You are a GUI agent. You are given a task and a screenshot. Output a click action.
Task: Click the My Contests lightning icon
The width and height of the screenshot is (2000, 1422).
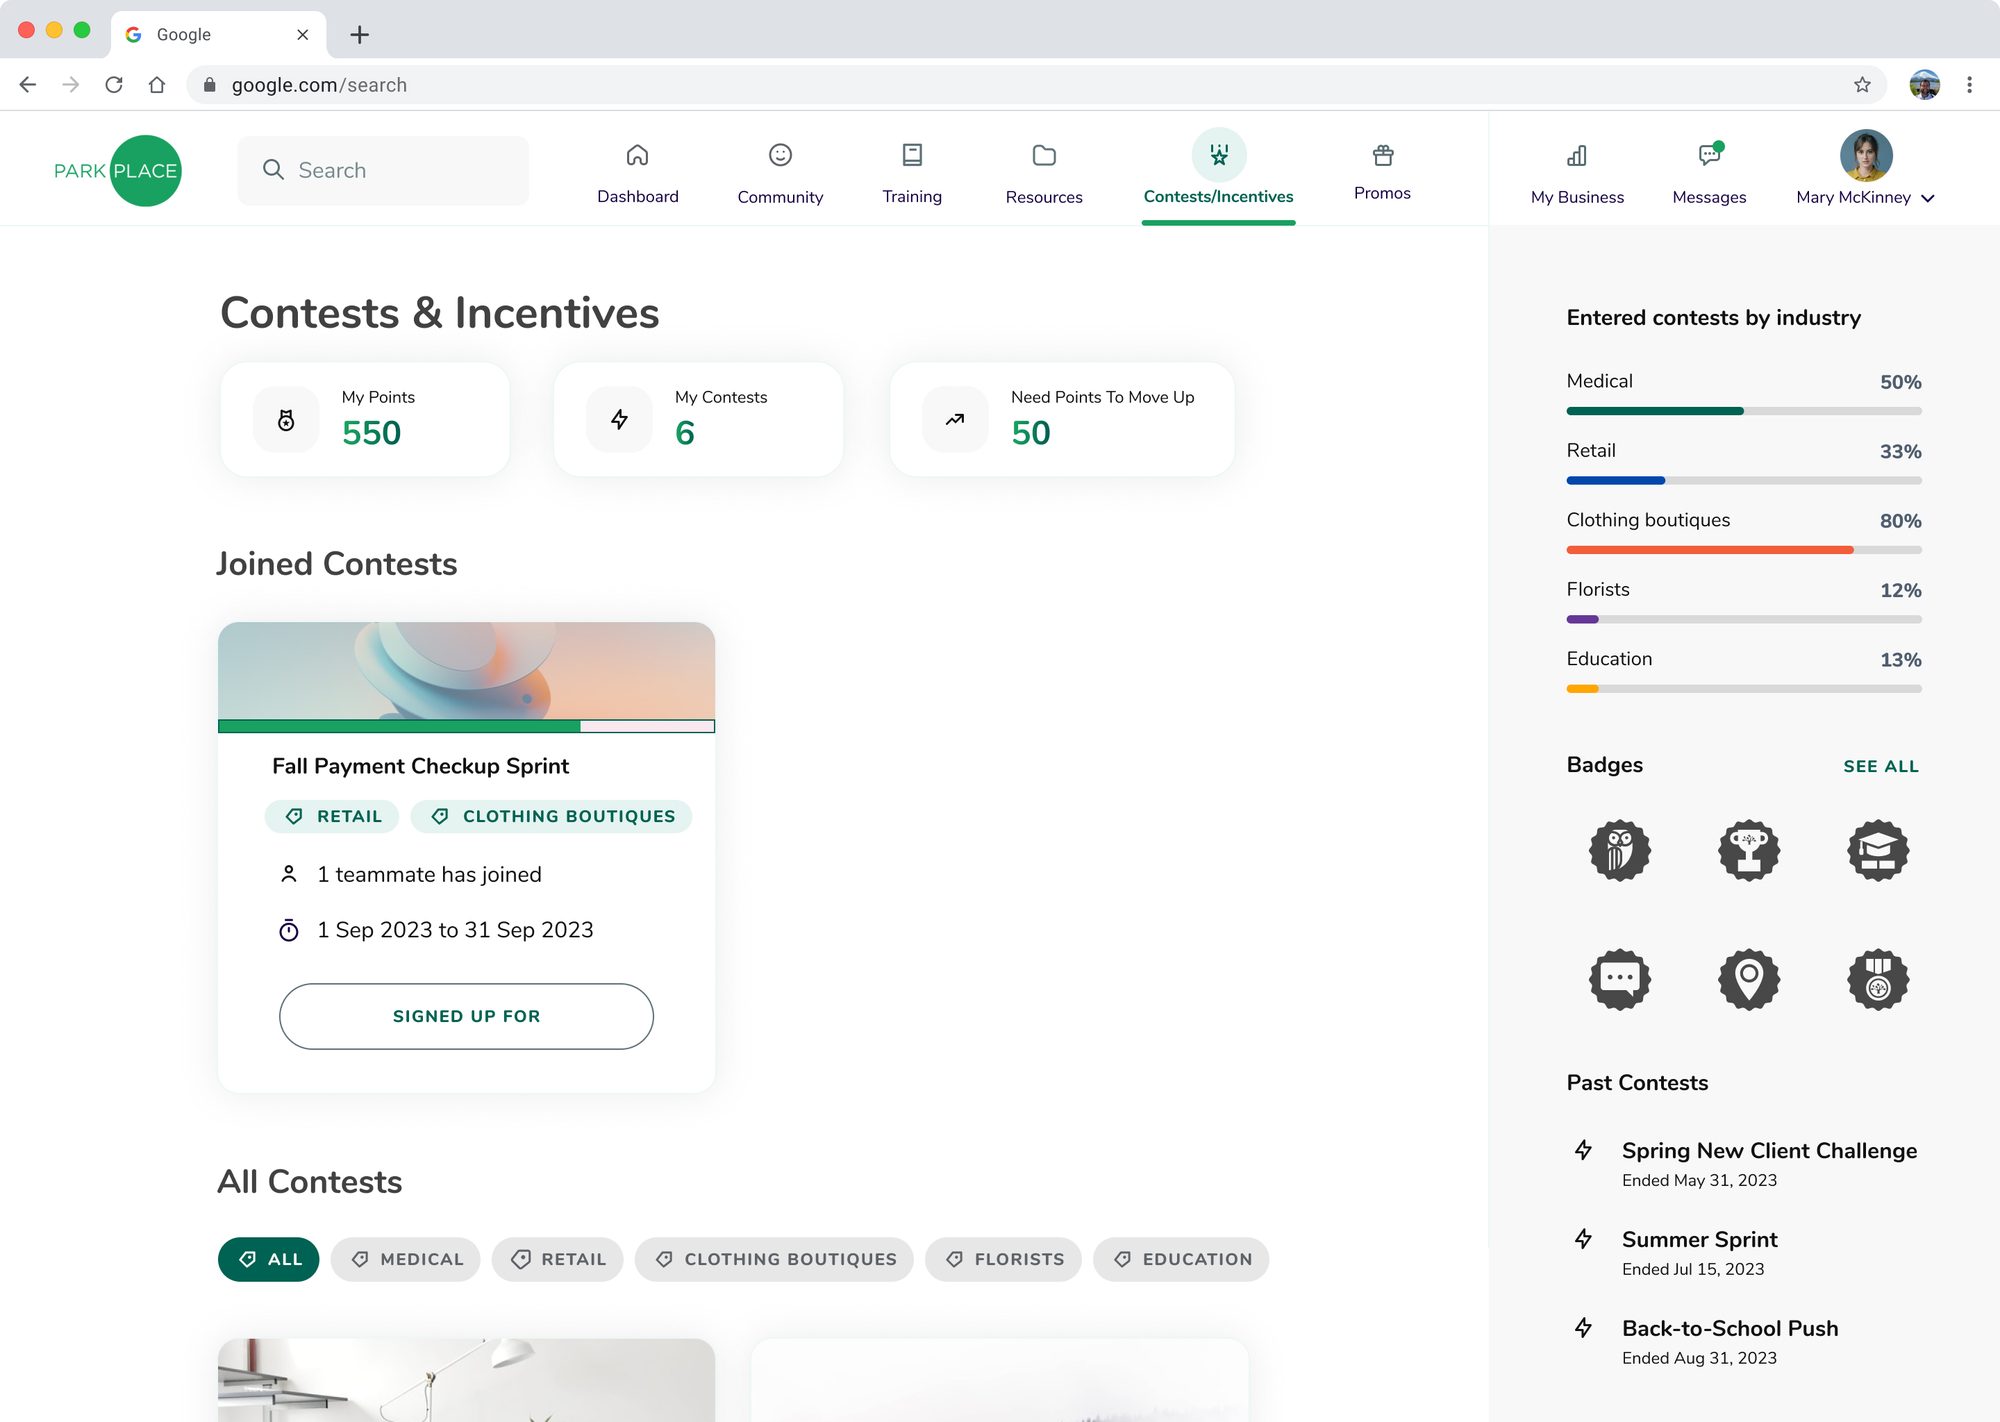click(620, 420)
